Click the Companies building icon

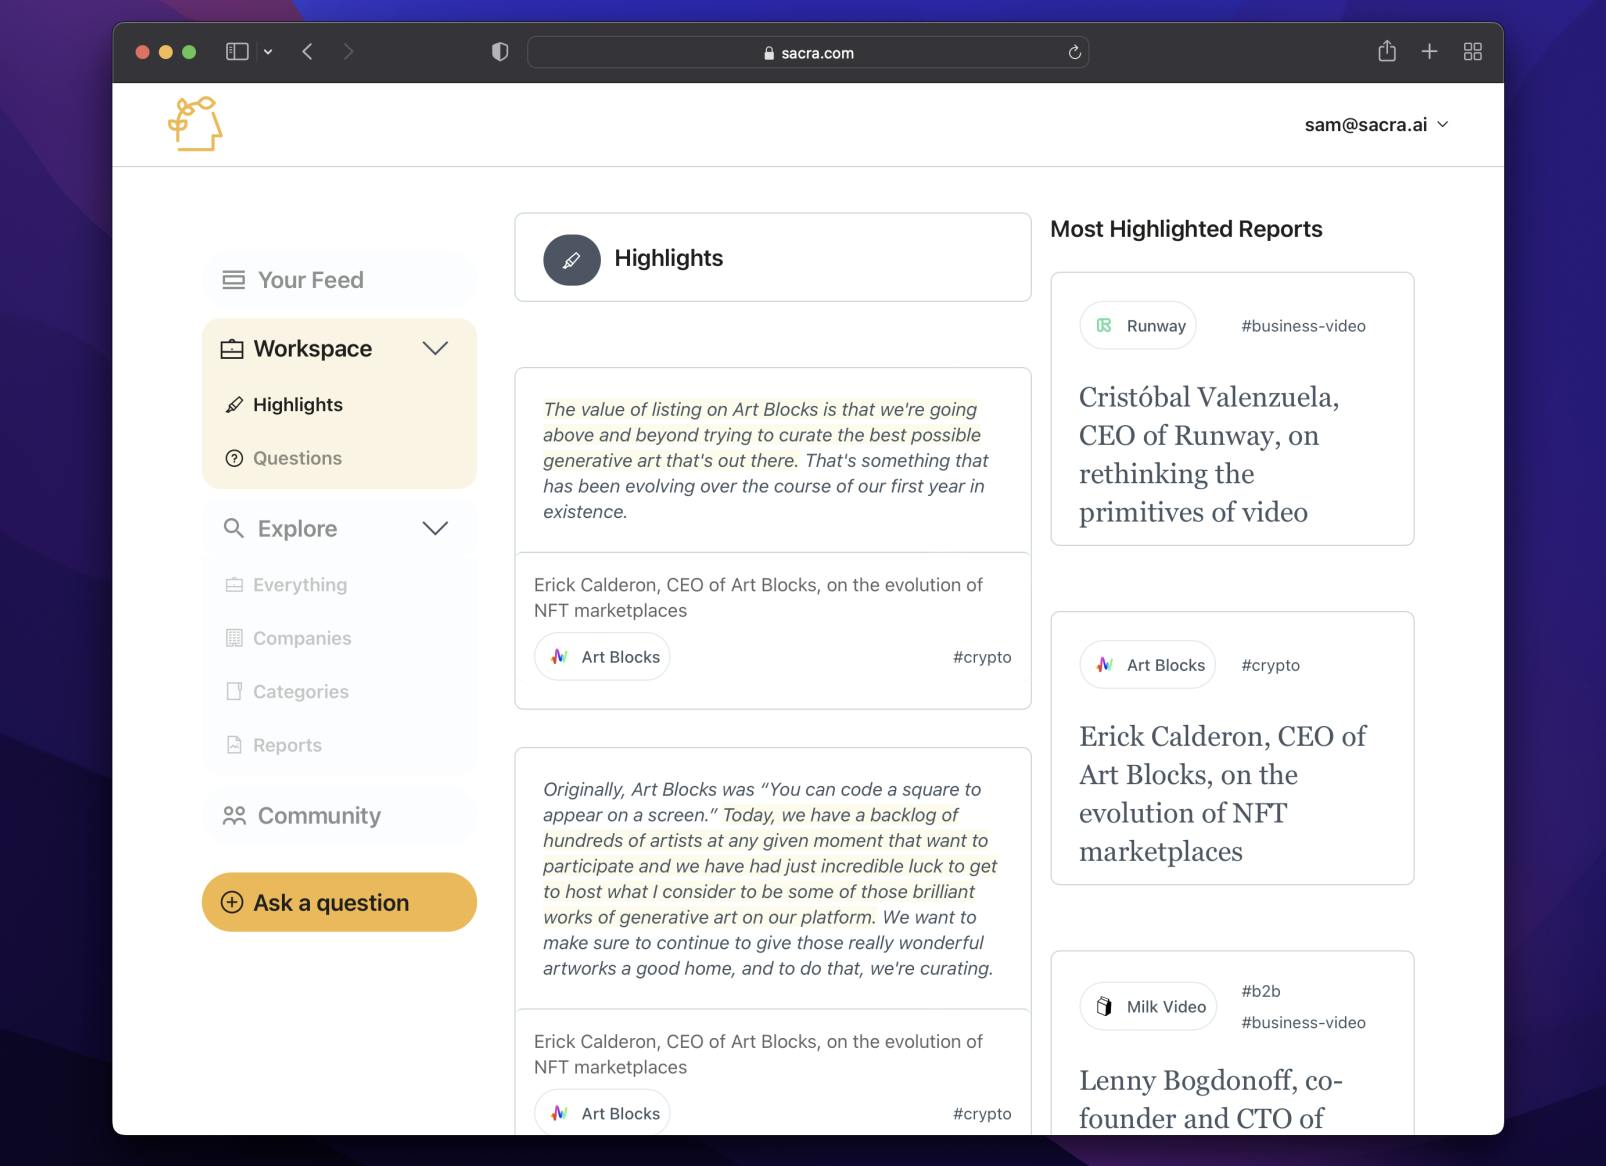[x=234, y=638]
